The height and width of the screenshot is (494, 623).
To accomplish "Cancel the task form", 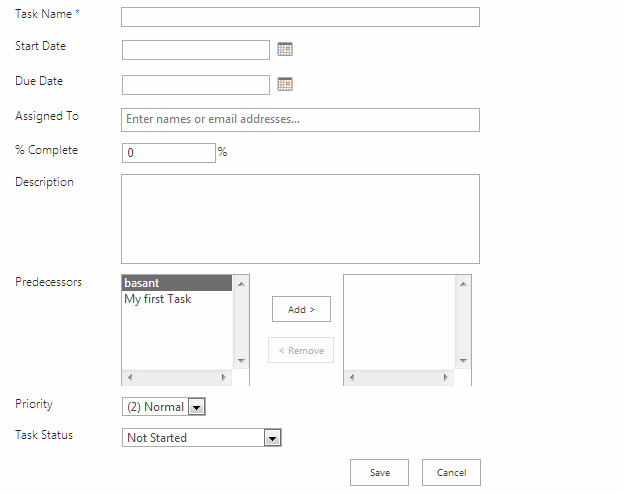I will click(x=451, y=473).
